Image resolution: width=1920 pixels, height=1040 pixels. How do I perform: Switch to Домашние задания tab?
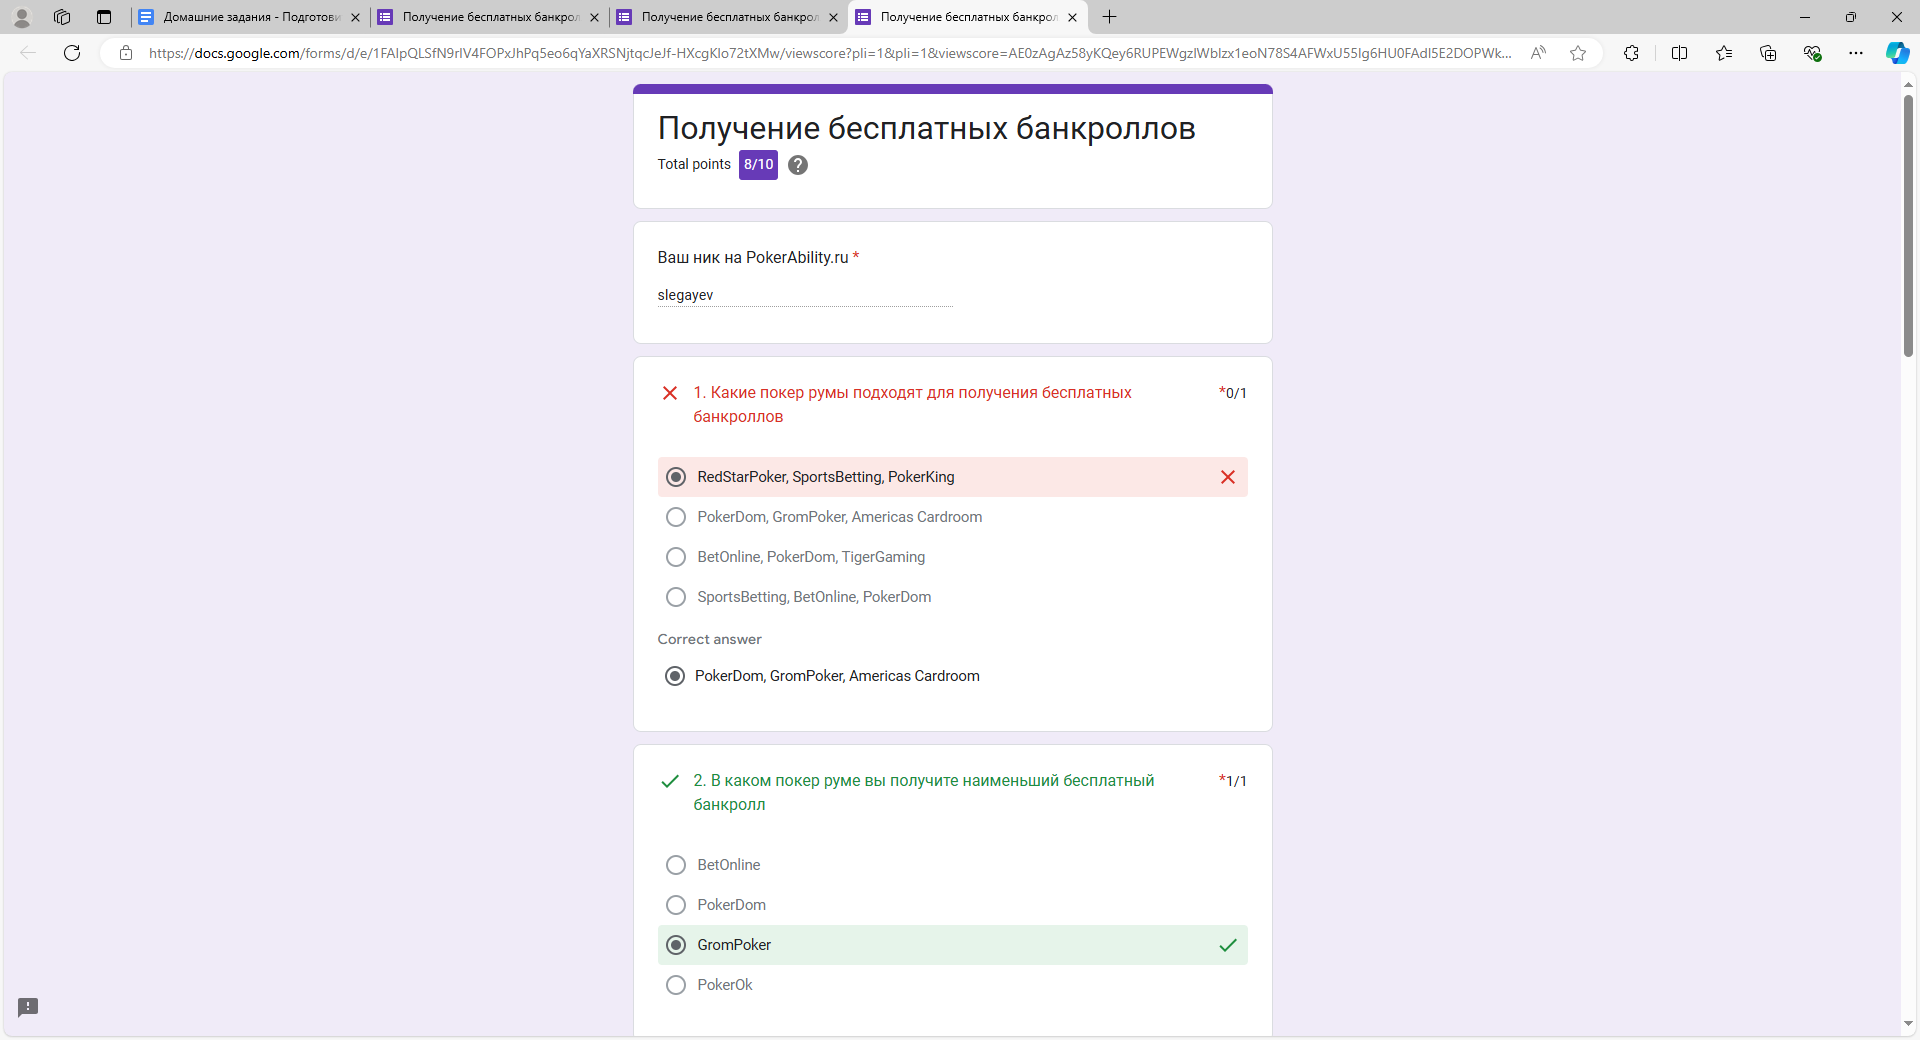pyautogui.click(x=250, y=17)
